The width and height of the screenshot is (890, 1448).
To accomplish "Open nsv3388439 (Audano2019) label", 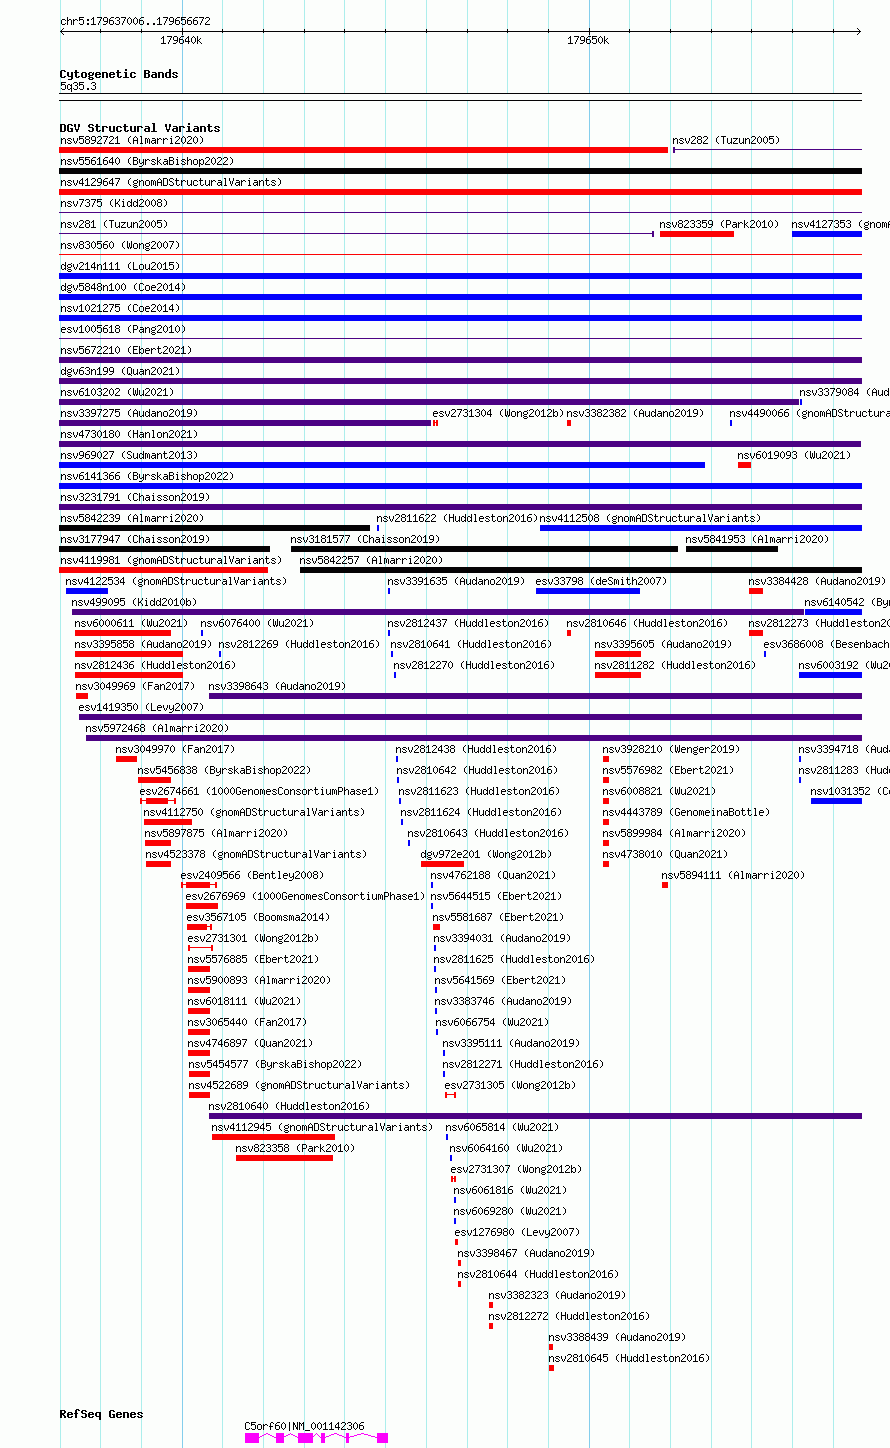I will coord(617,1338).
